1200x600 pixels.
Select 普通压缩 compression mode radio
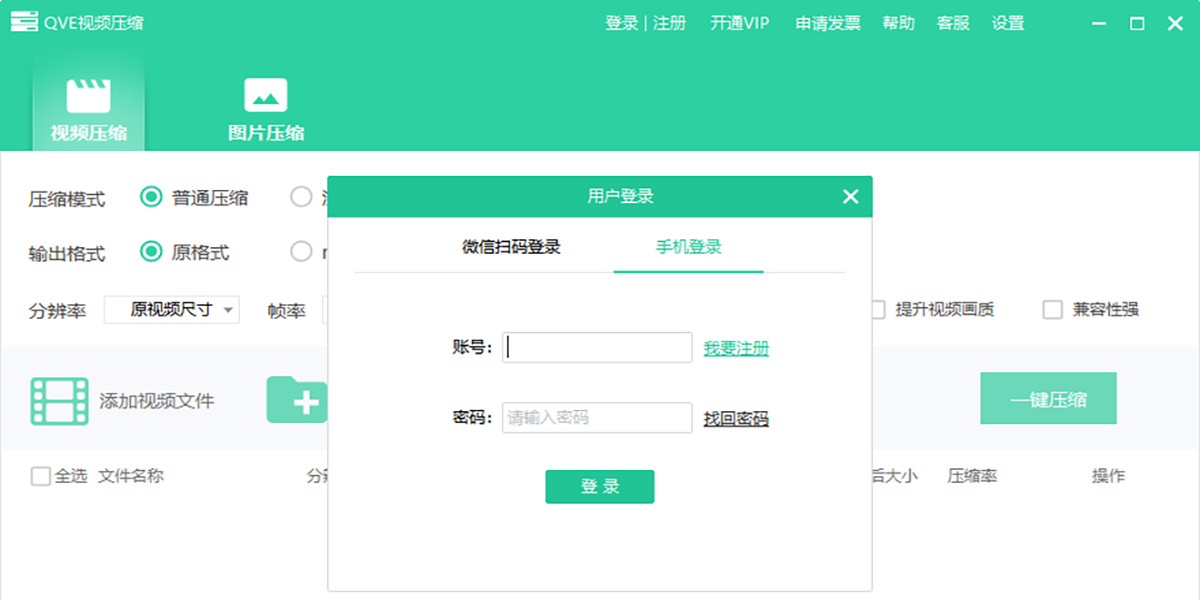tap(151, 197)
